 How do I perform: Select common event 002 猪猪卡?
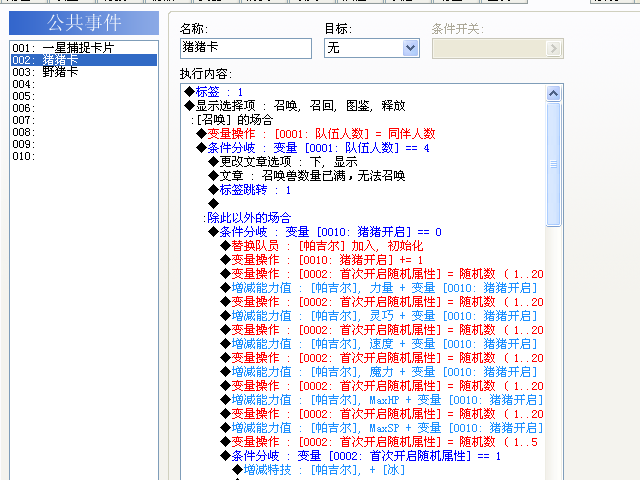pyautogui.click(x=84, y=60)
